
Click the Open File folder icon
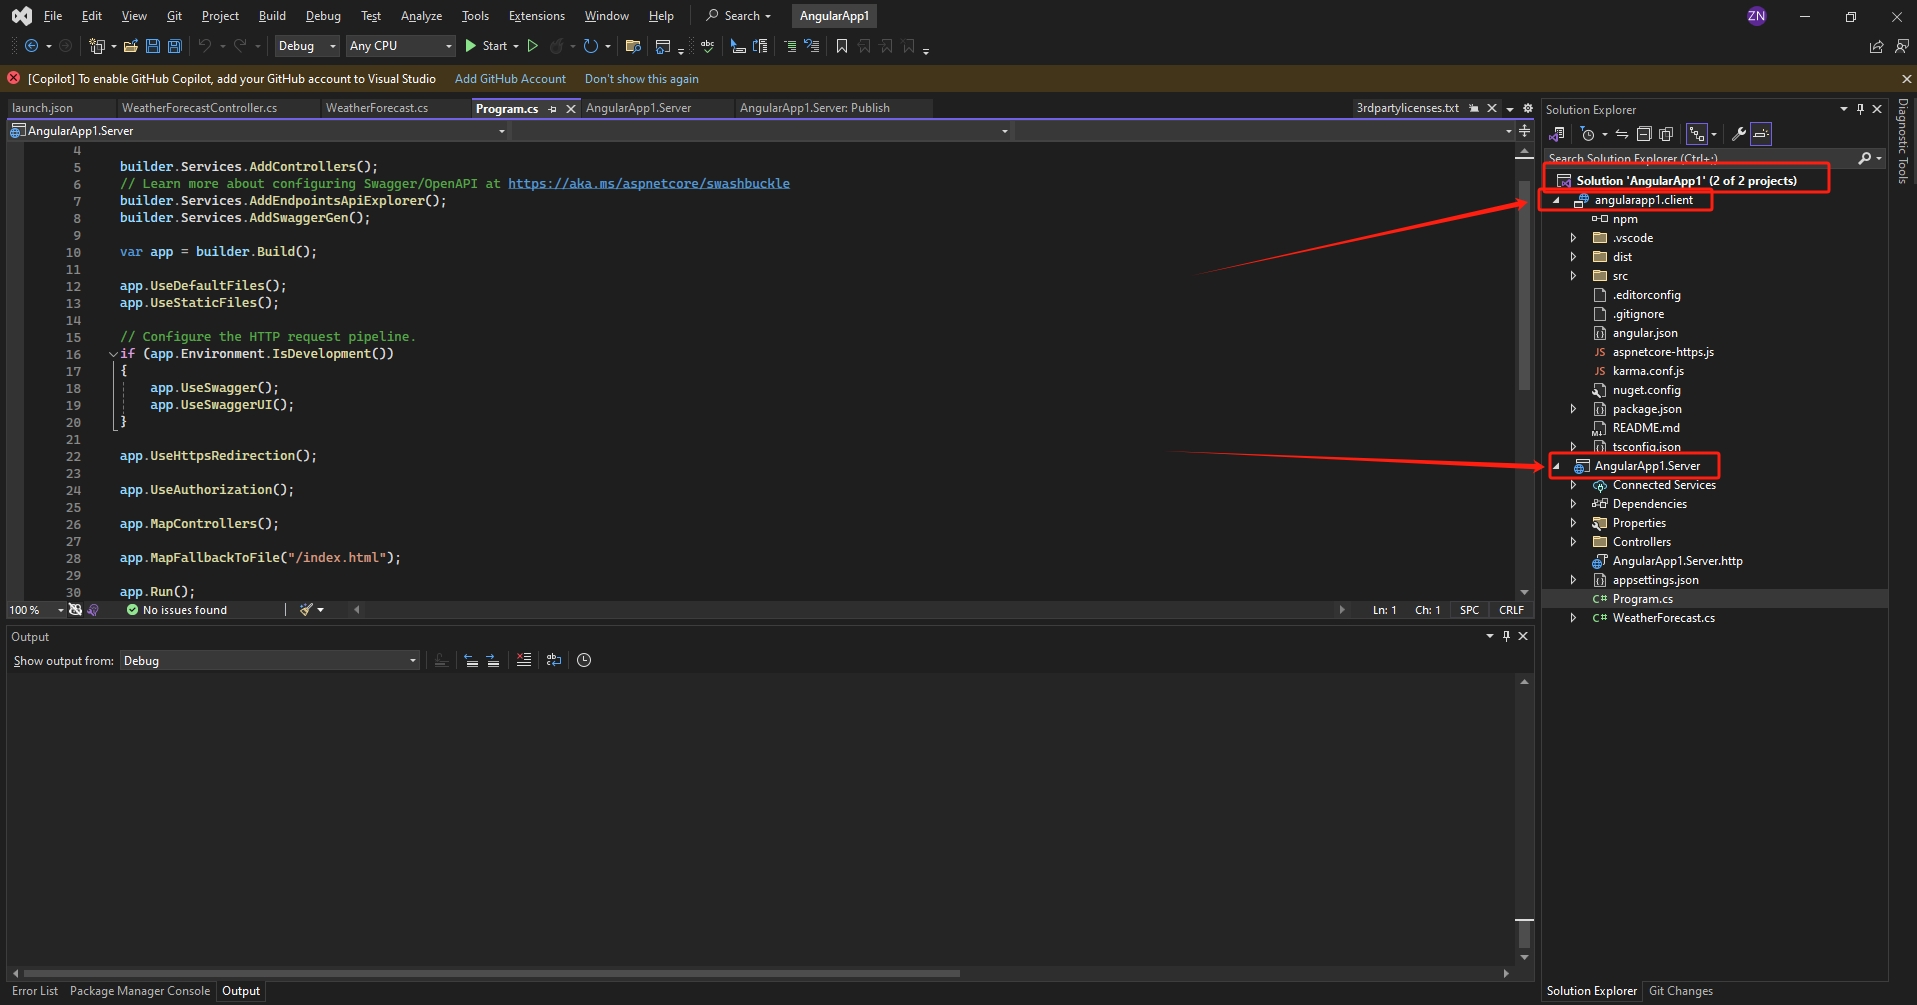click(130, 46)
